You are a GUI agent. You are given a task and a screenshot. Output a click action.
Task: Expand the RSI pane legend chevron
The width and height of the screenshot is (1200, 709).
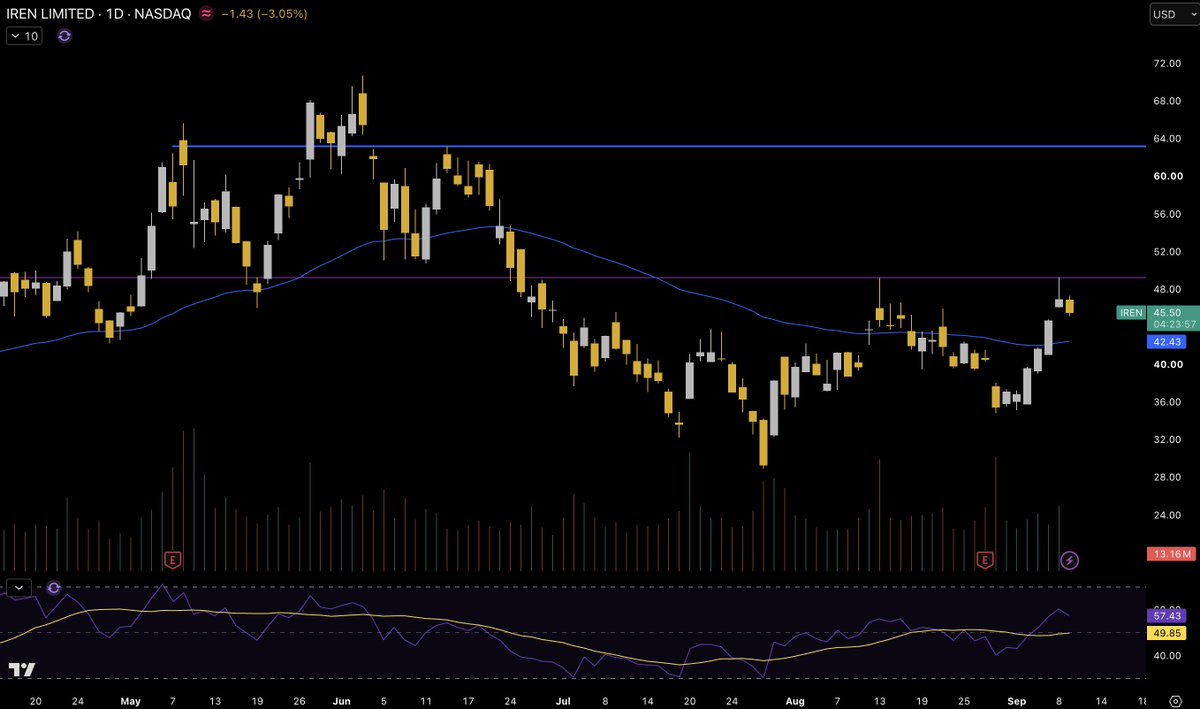18,588
